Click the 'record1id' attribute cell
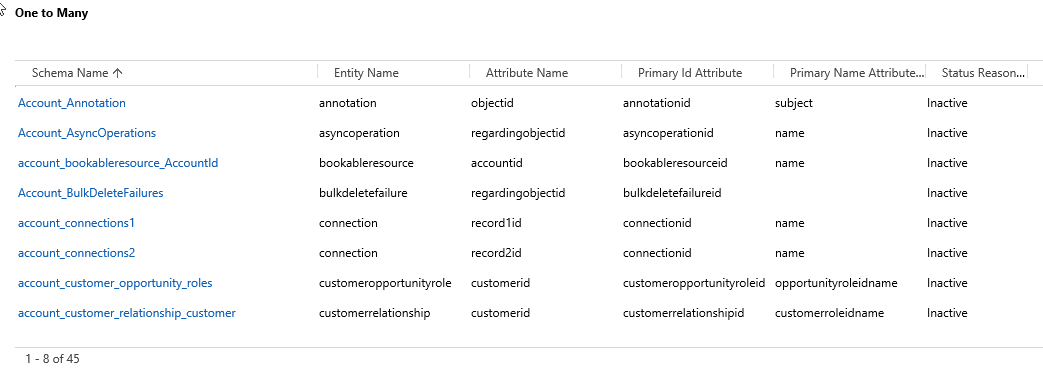This screenshot has width=1043, height=376. [x=496, y=223]
